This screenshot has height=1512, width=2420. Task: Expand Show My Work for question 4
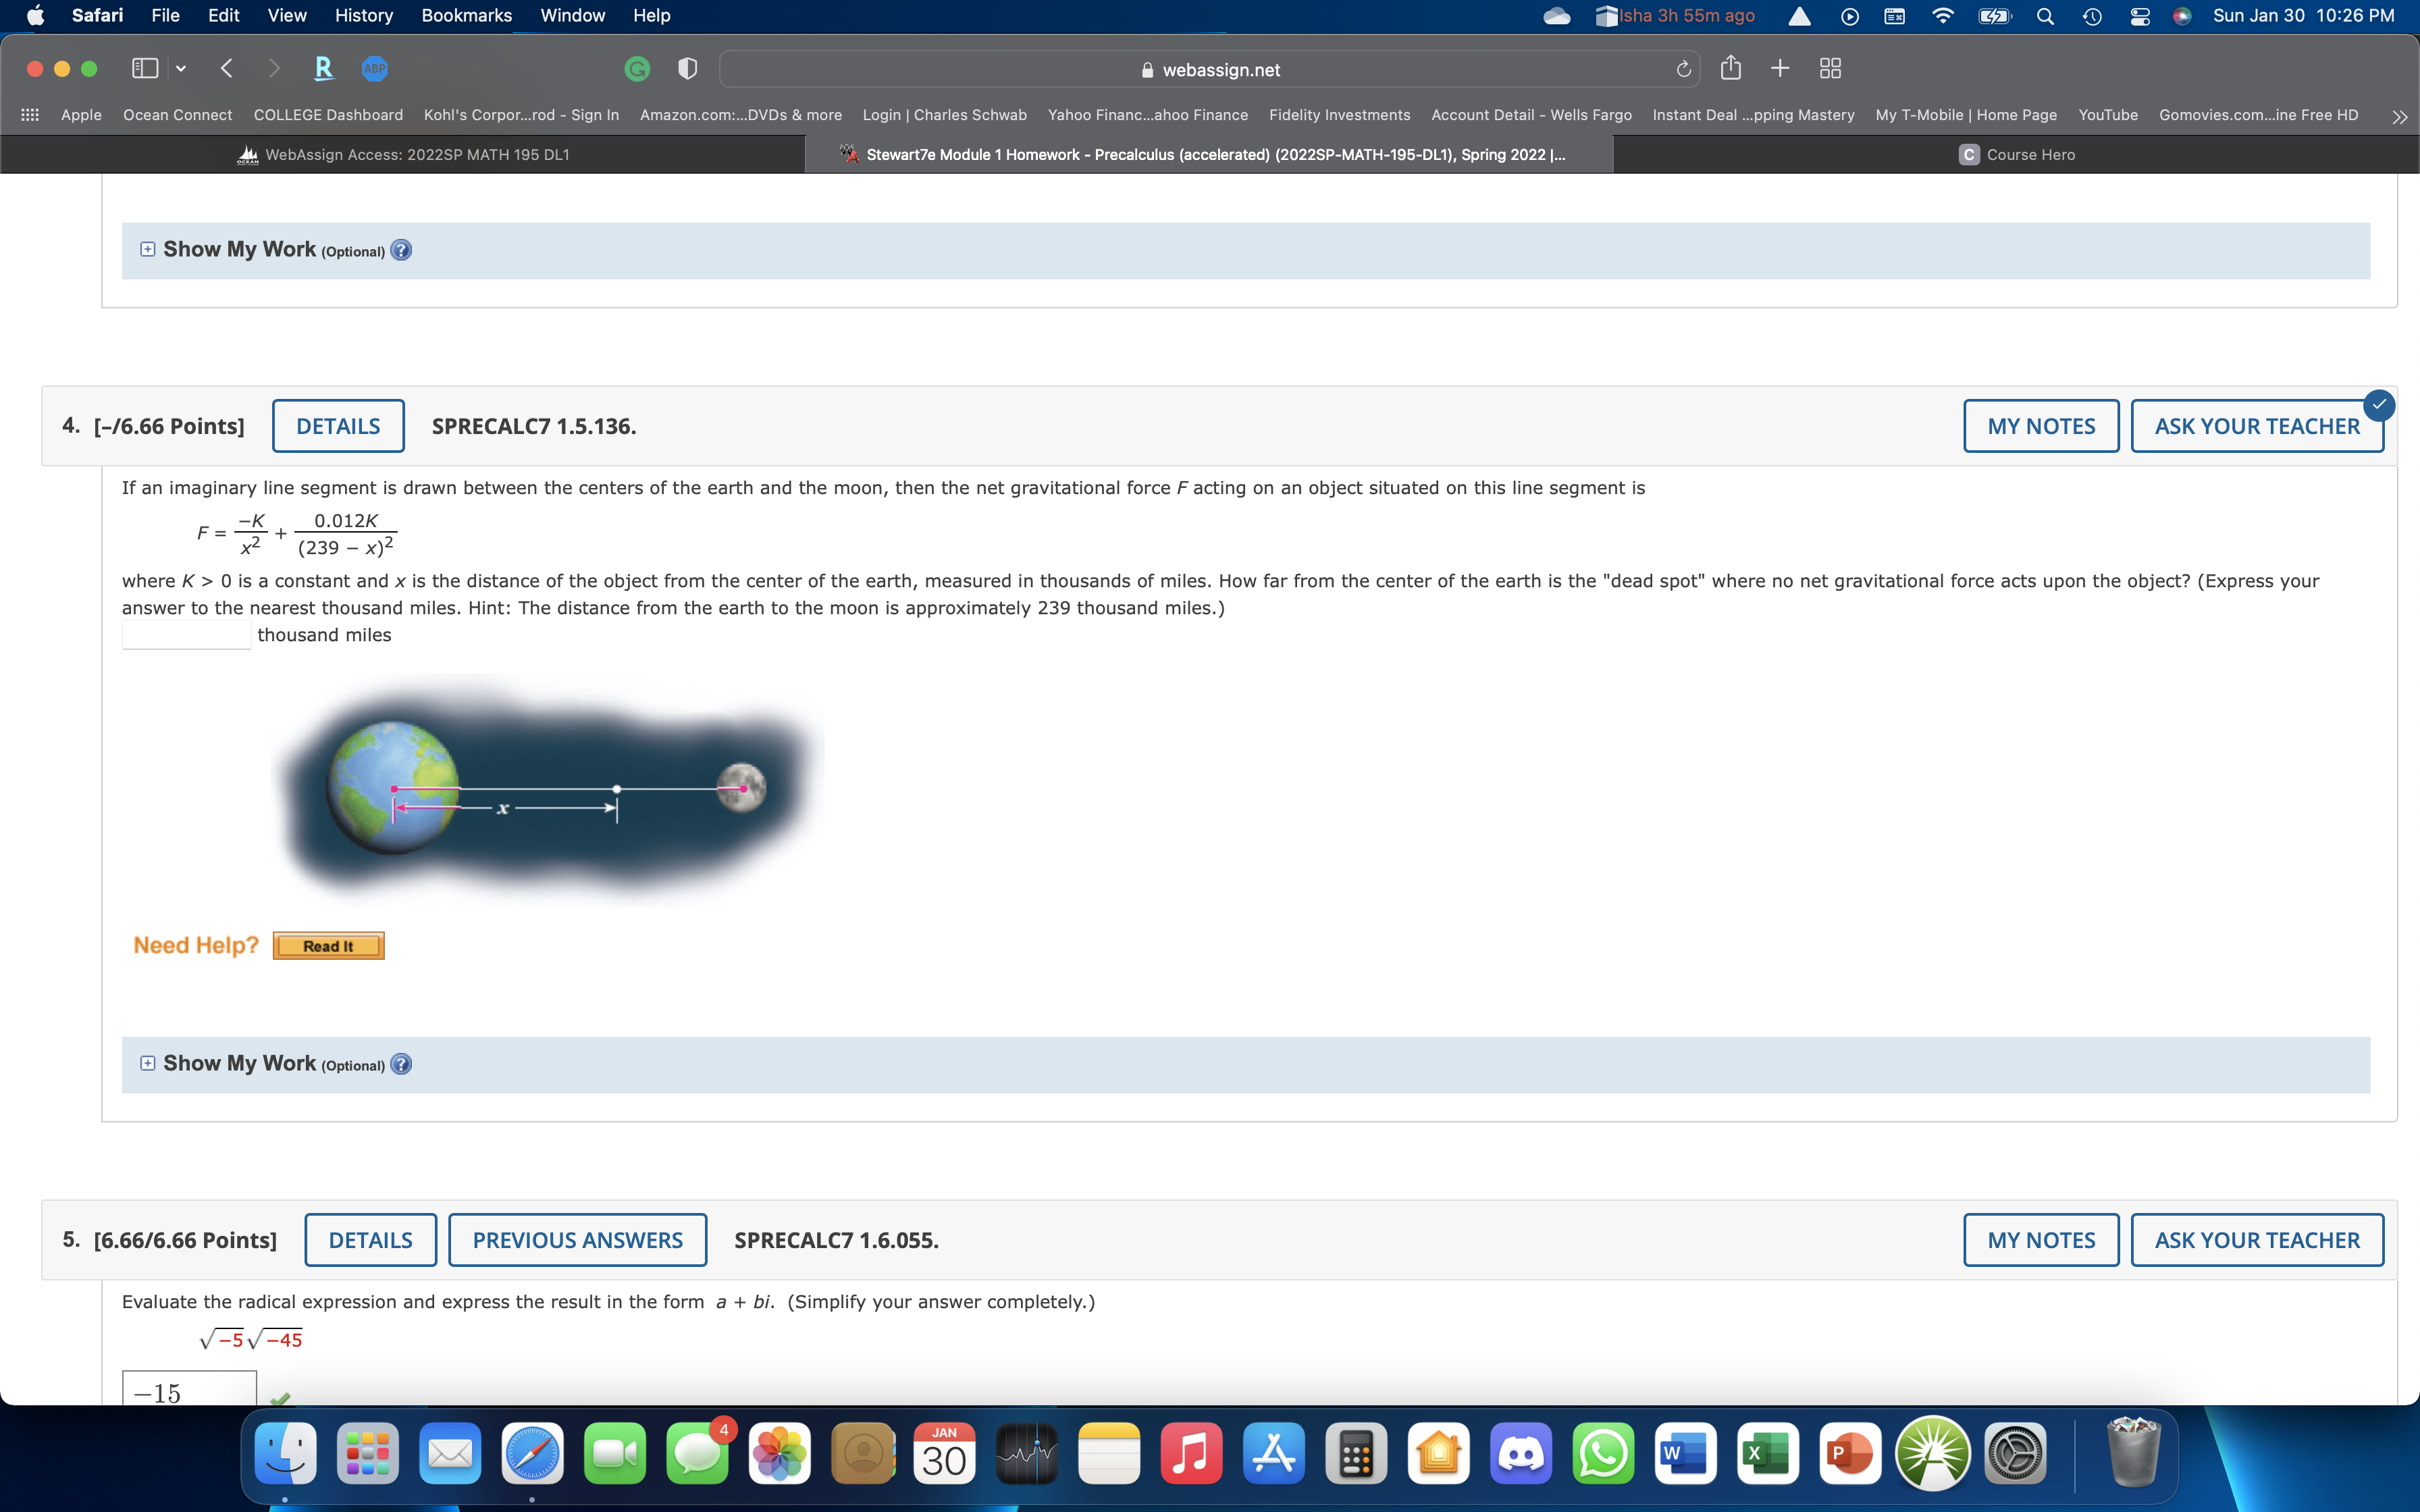click(148, 1063)
